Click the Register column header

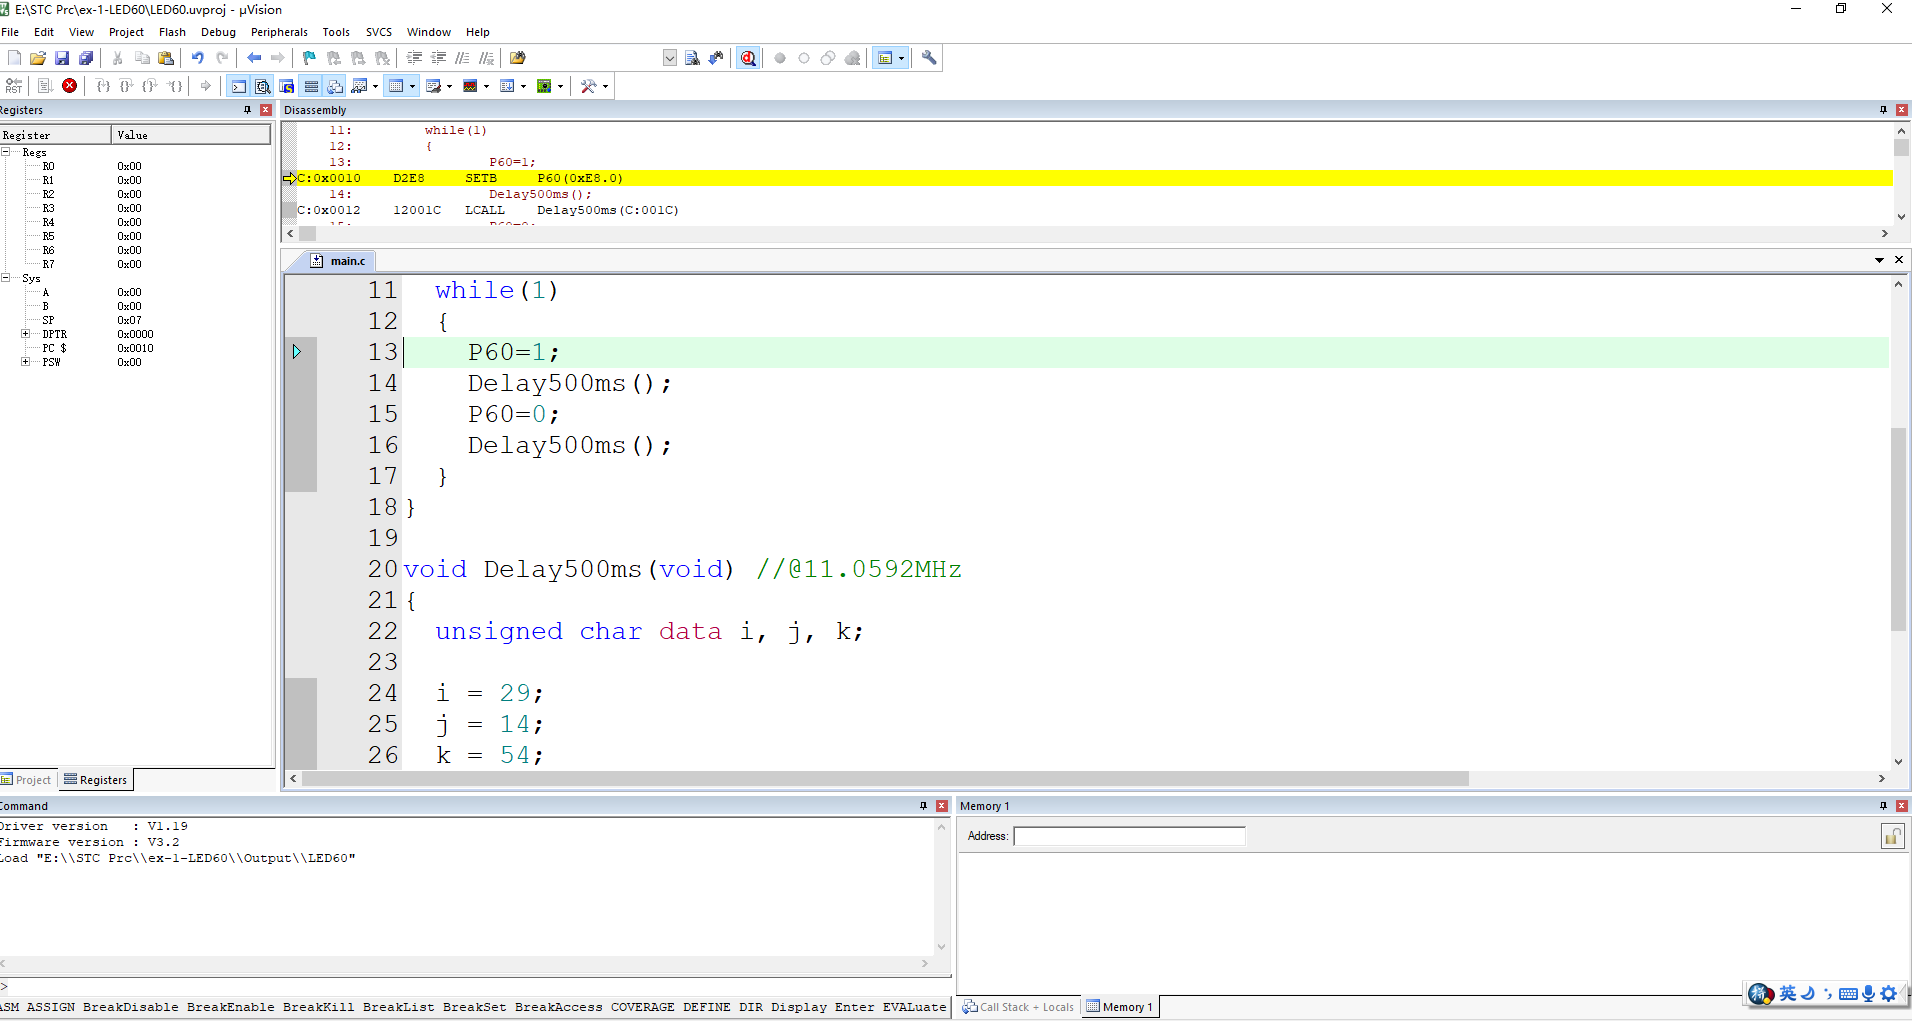(55, 135)
